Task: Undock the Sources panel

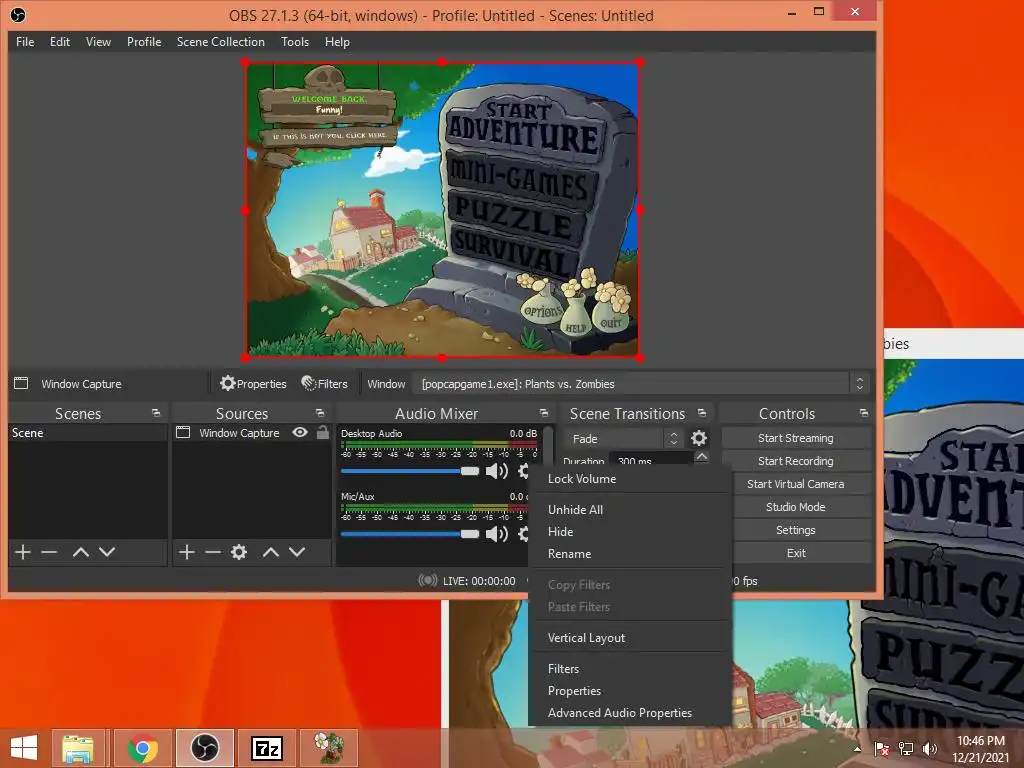Action: tap(319, 413)
